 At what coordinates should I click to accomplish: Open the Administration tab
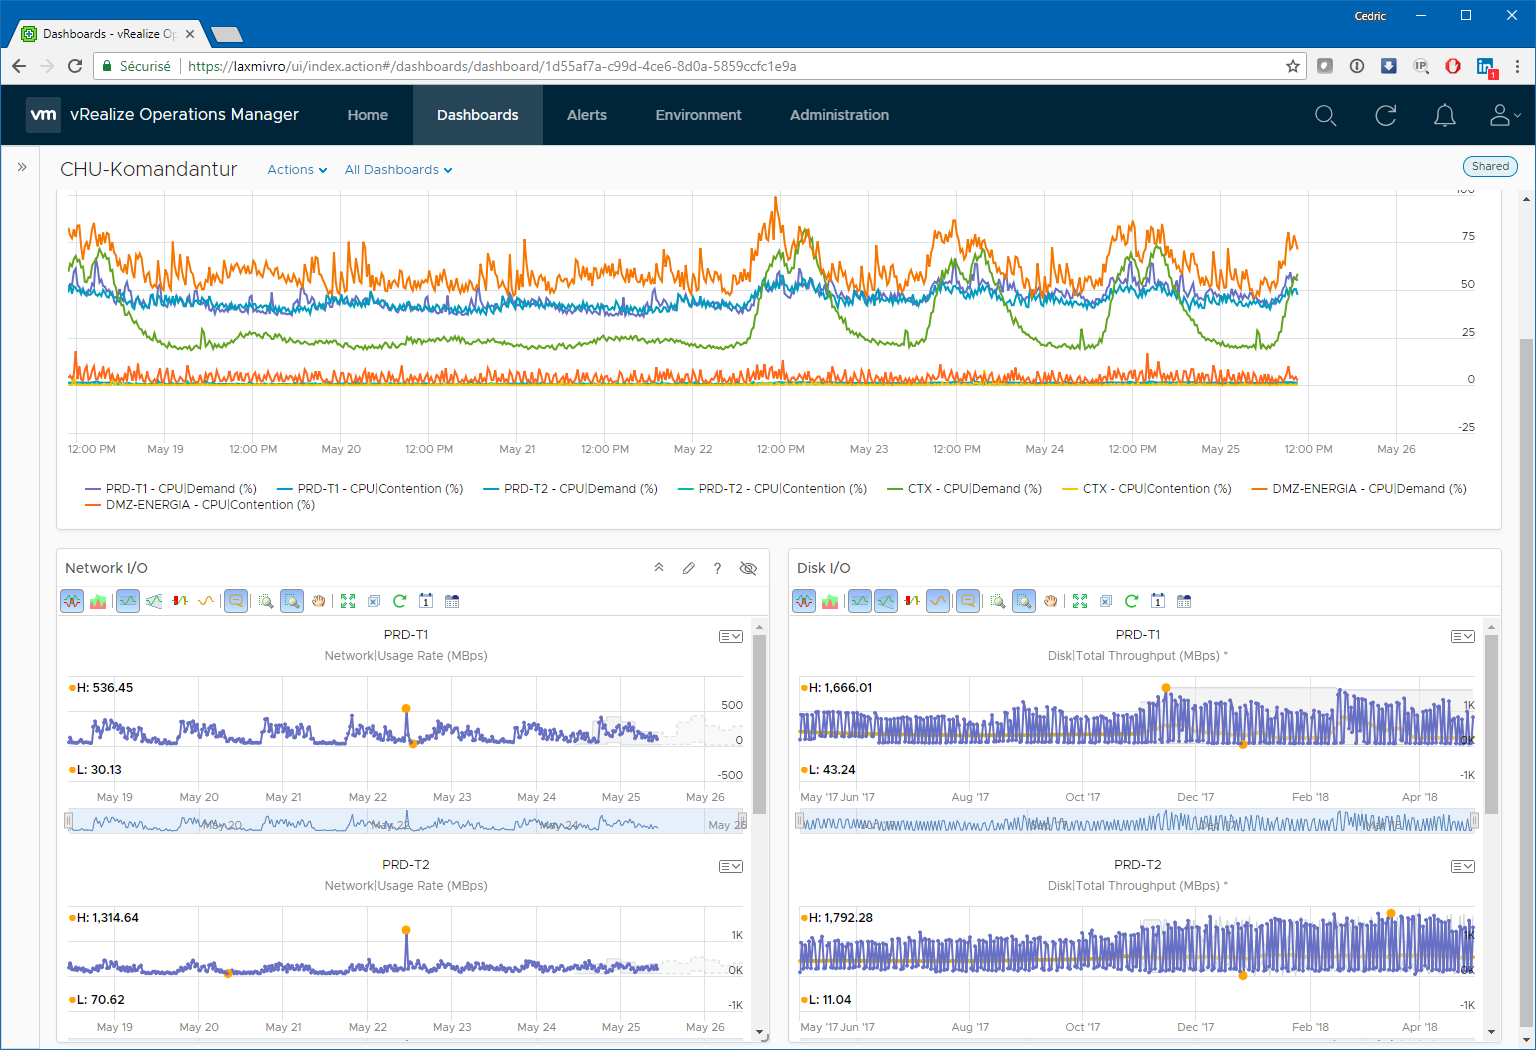click(839, 115)
